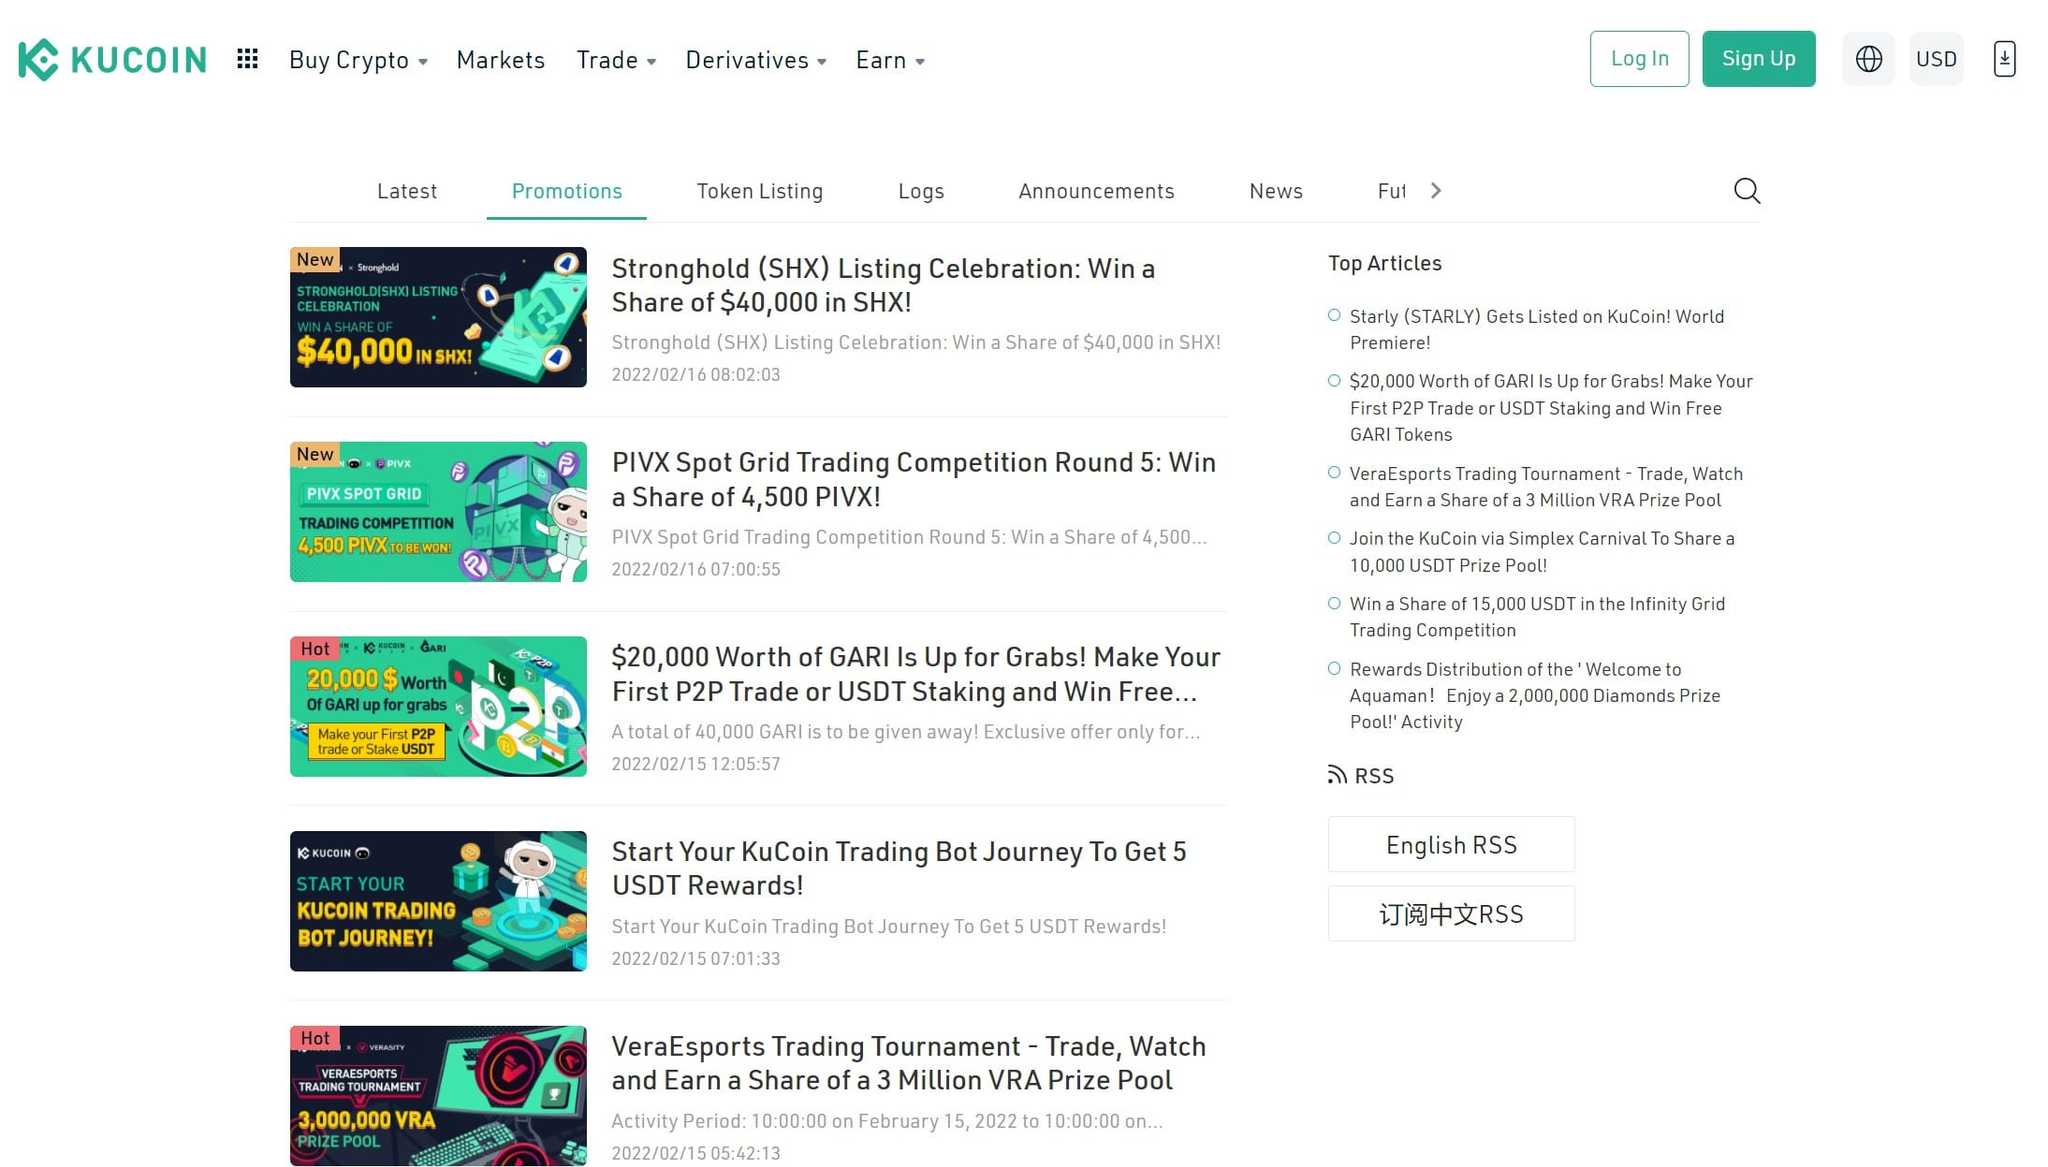This screenshot has width=2048, height=1167.
Task: Open the language globe icon
Action: 1868,59
